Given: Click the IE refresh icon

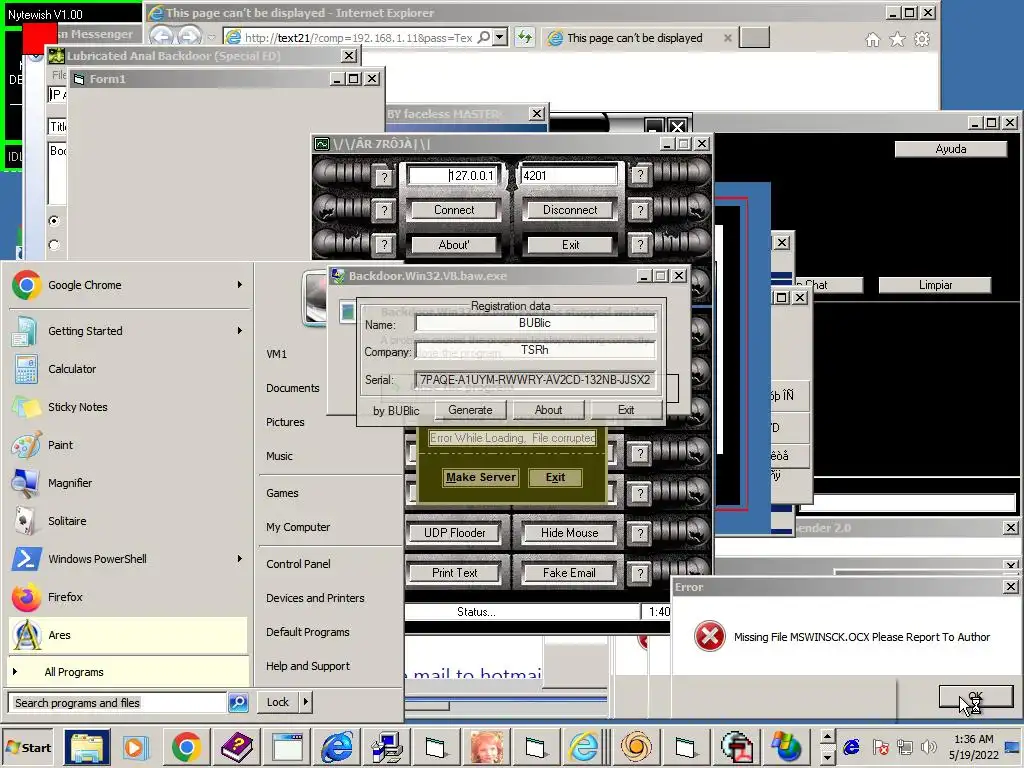Looking at the screenshot, I should point(525,37).
